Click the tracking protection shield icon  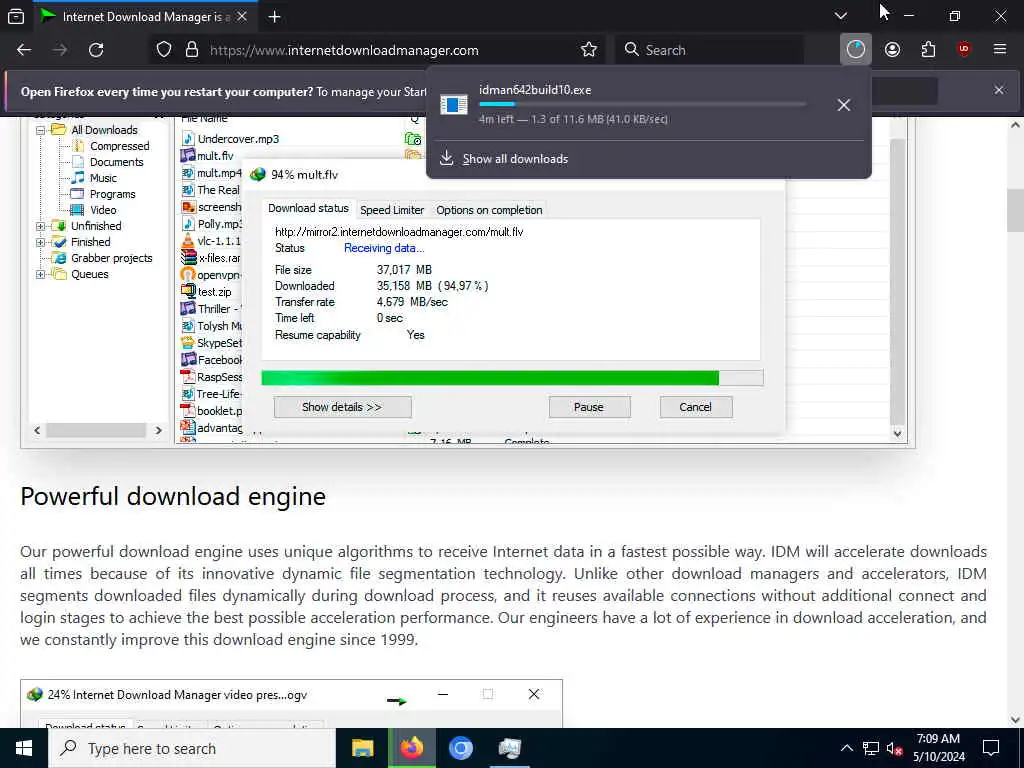[x=164, y=50]
